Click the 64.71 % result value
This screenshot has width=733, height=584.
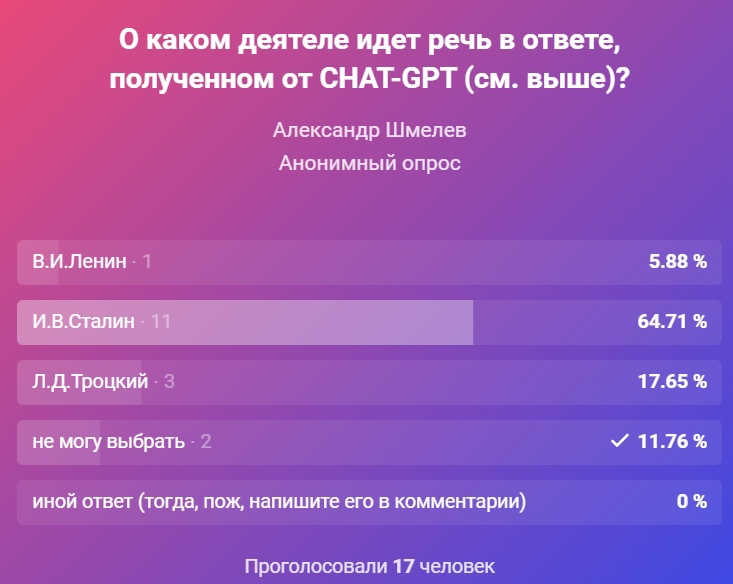coord(672,321)
